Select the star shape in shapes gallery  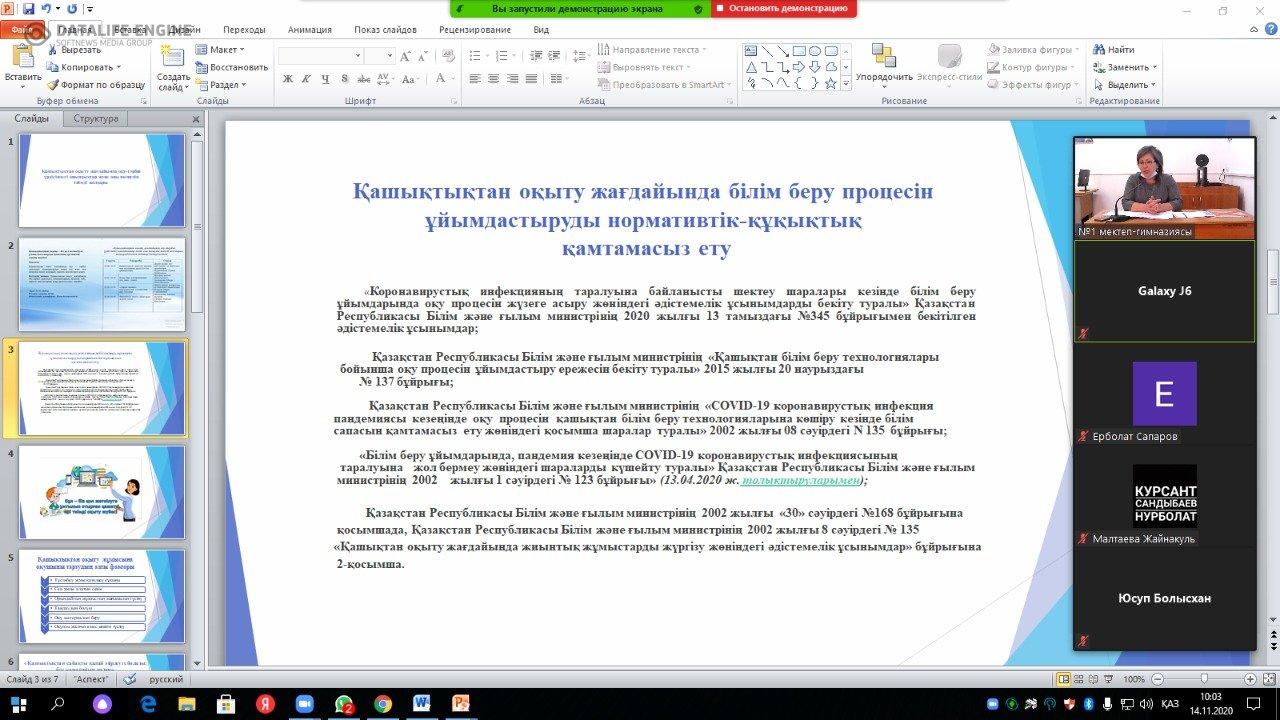tap(830, 83)
